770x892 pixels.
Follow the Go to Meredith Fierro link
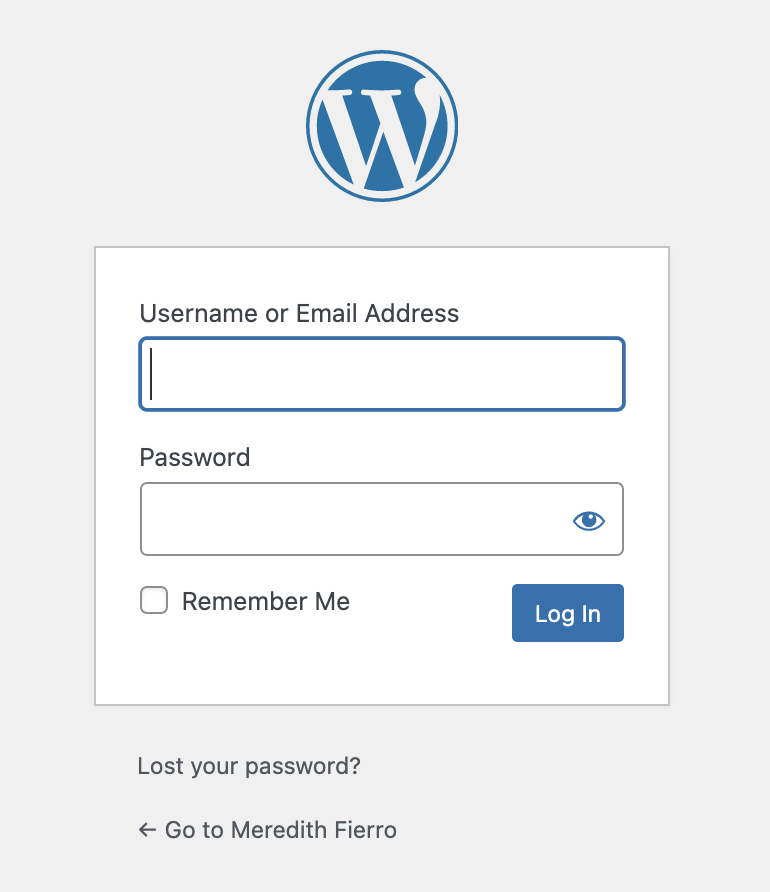click(x=267, y=830)
